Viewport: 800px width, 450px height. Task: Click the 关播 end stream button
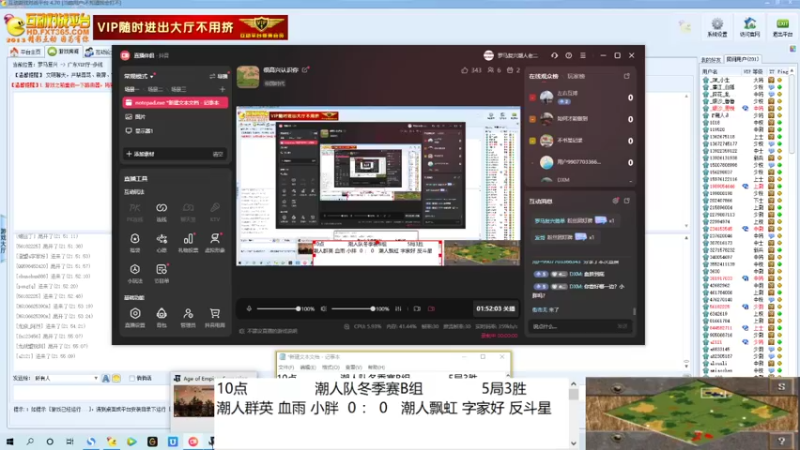(x=495, y=309)
